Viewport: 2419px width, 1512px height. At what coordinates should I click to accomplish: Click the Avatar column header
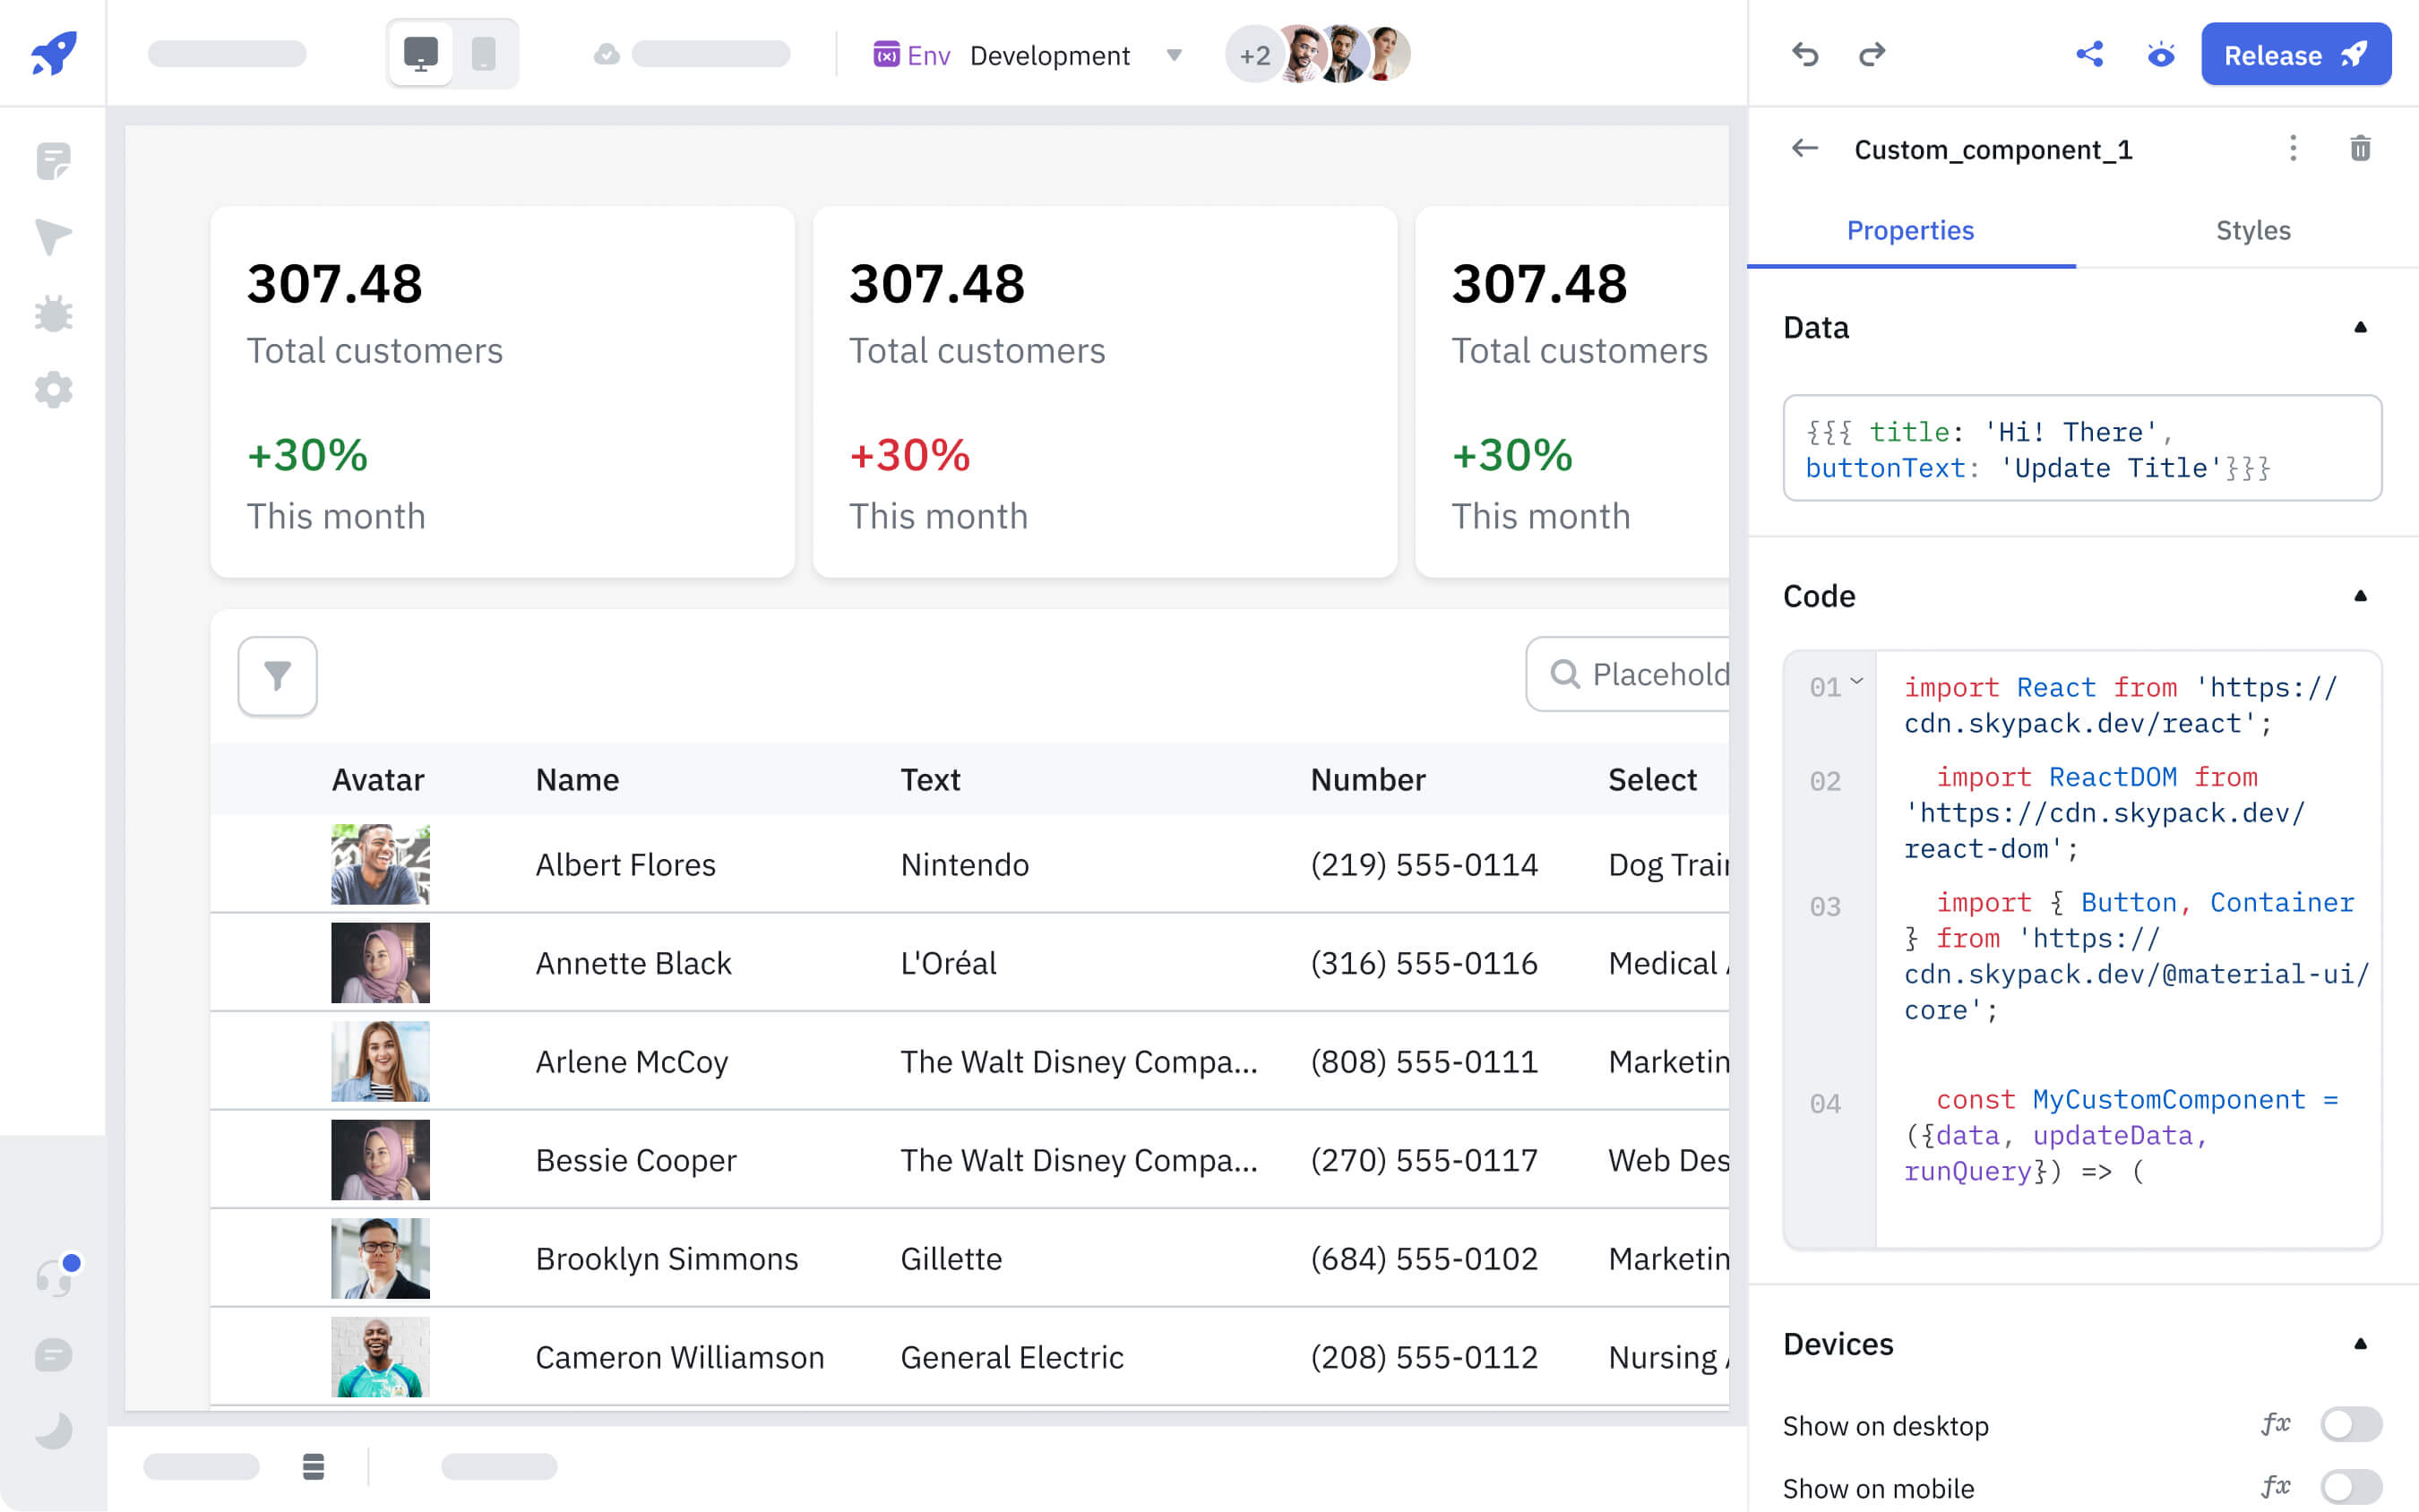tap(378, 779)
